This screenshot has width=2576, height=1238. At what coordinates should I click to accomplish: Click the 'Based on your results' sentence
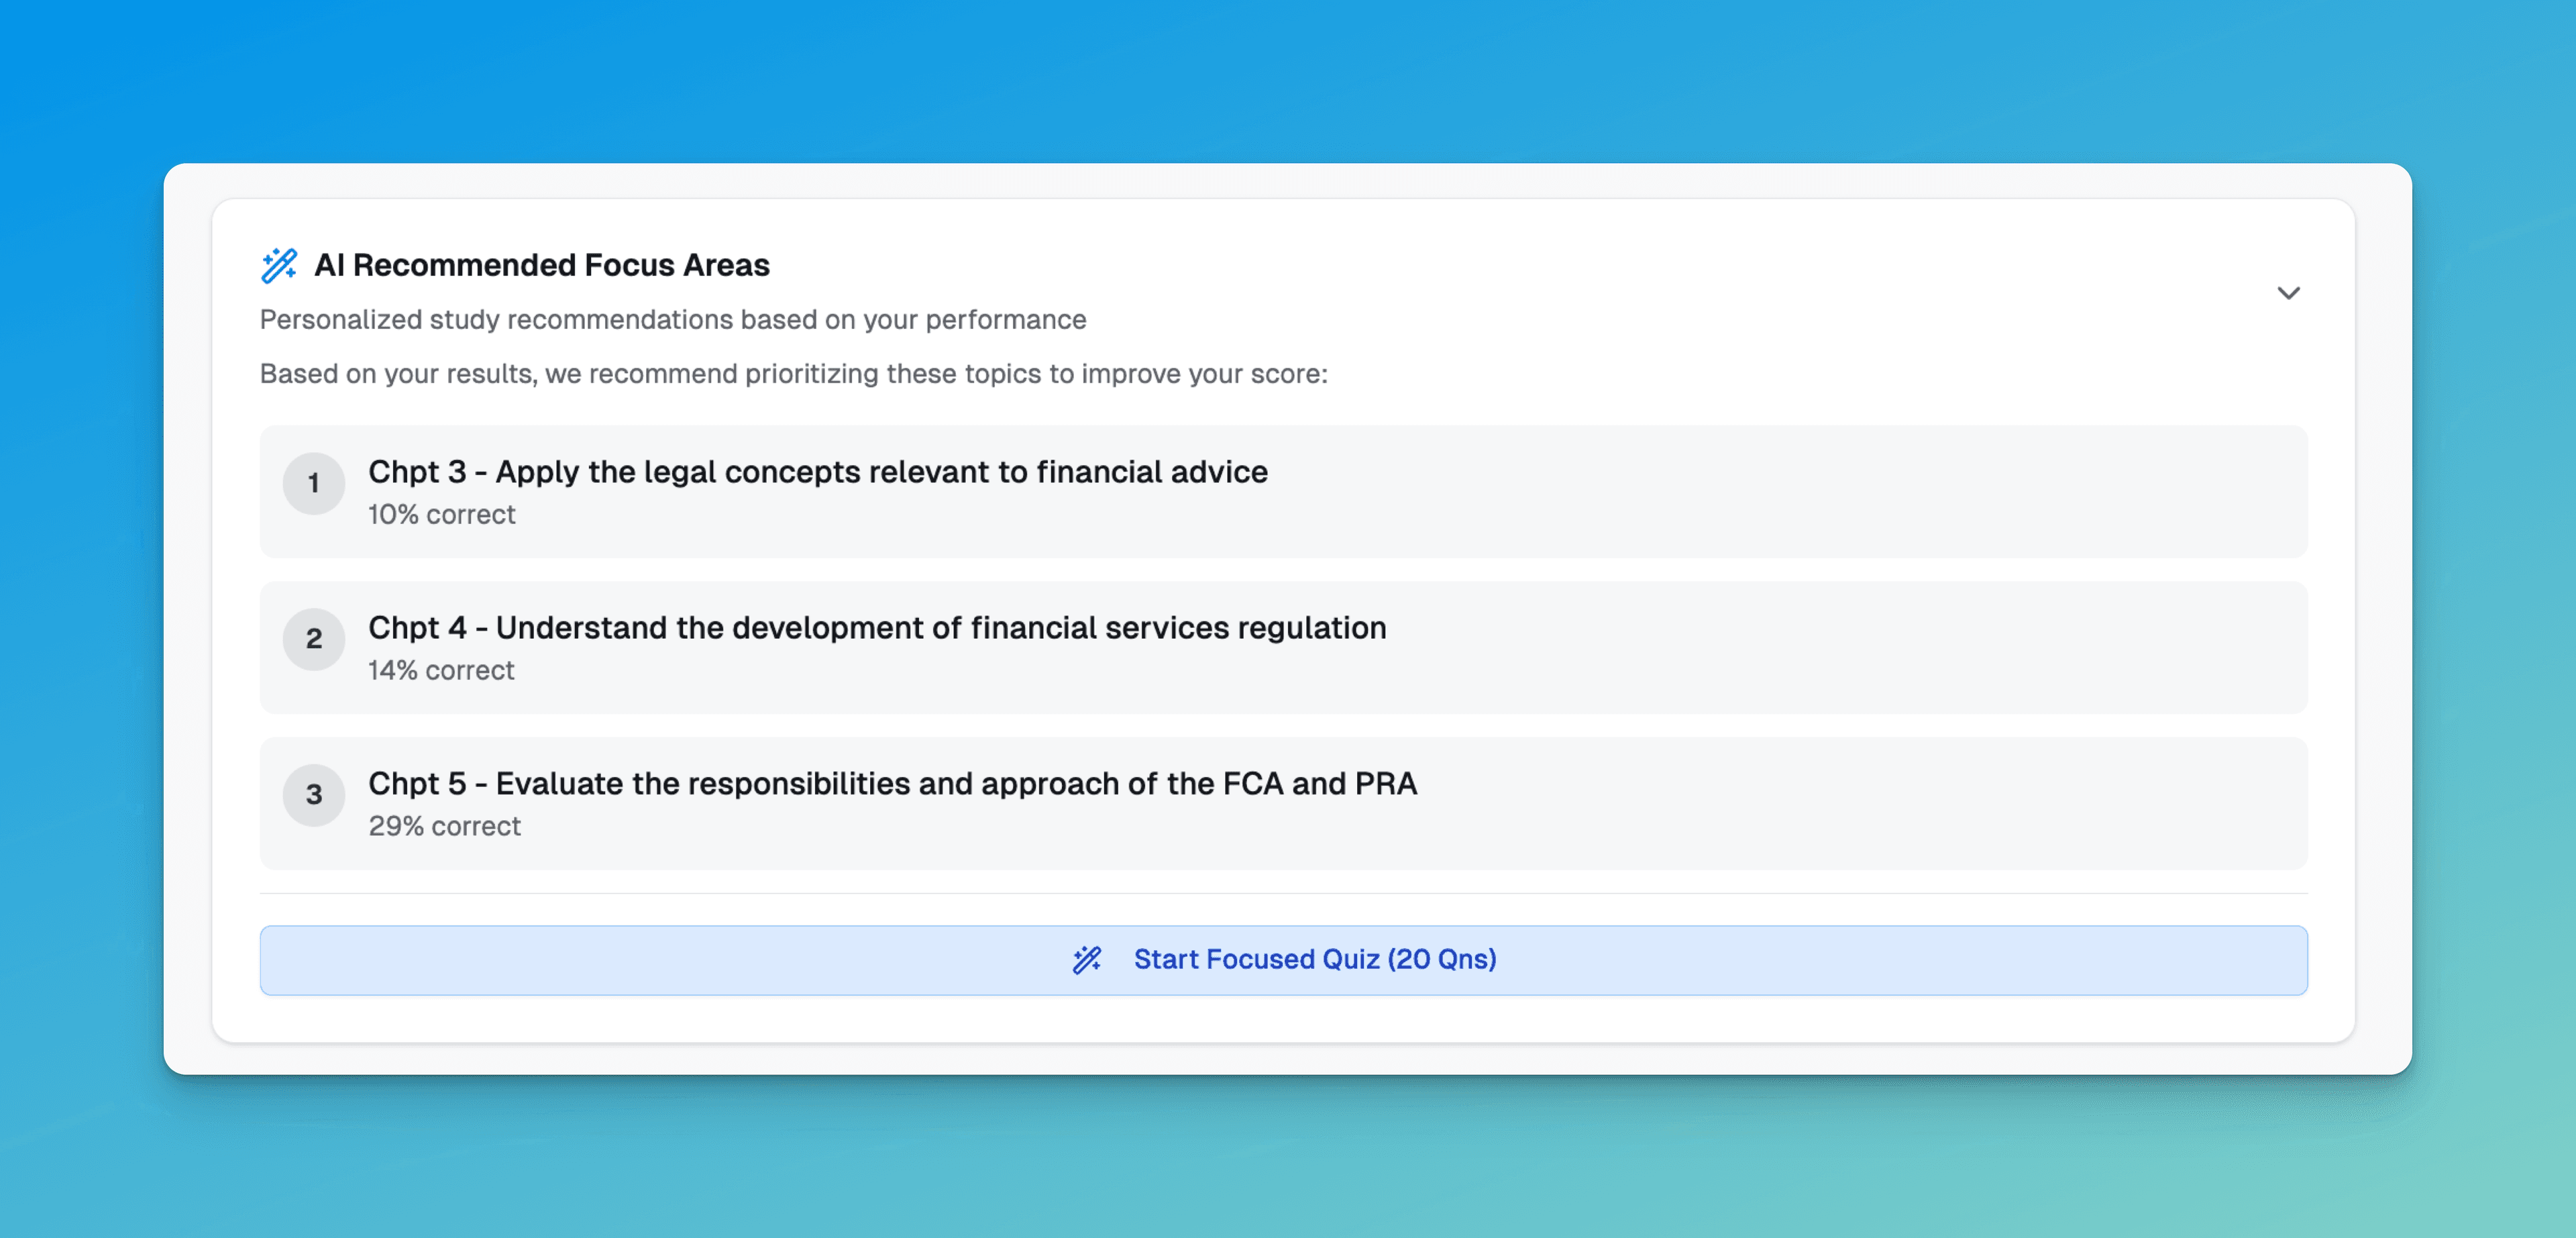click(794, 374)
